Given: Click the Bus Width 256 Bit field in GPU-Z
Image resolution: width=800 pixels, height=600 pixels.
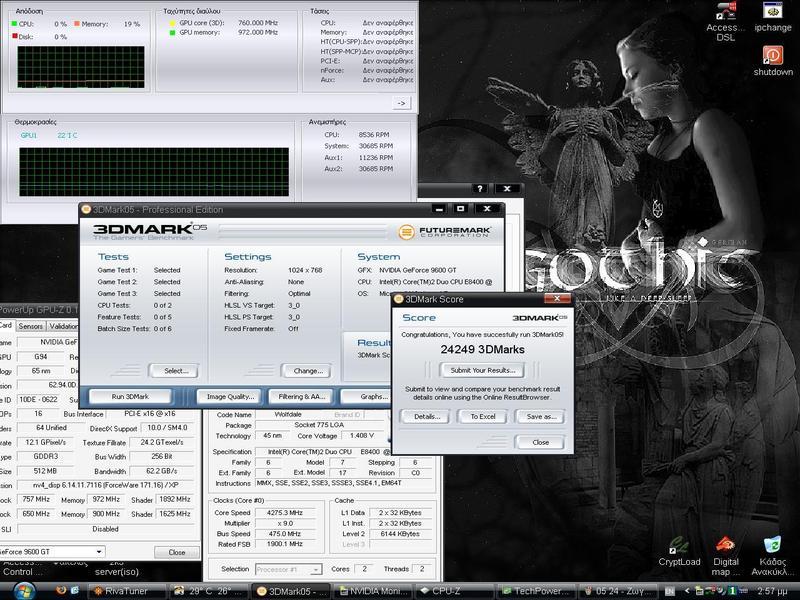Looking at the screenshot, I should point(162,457).
